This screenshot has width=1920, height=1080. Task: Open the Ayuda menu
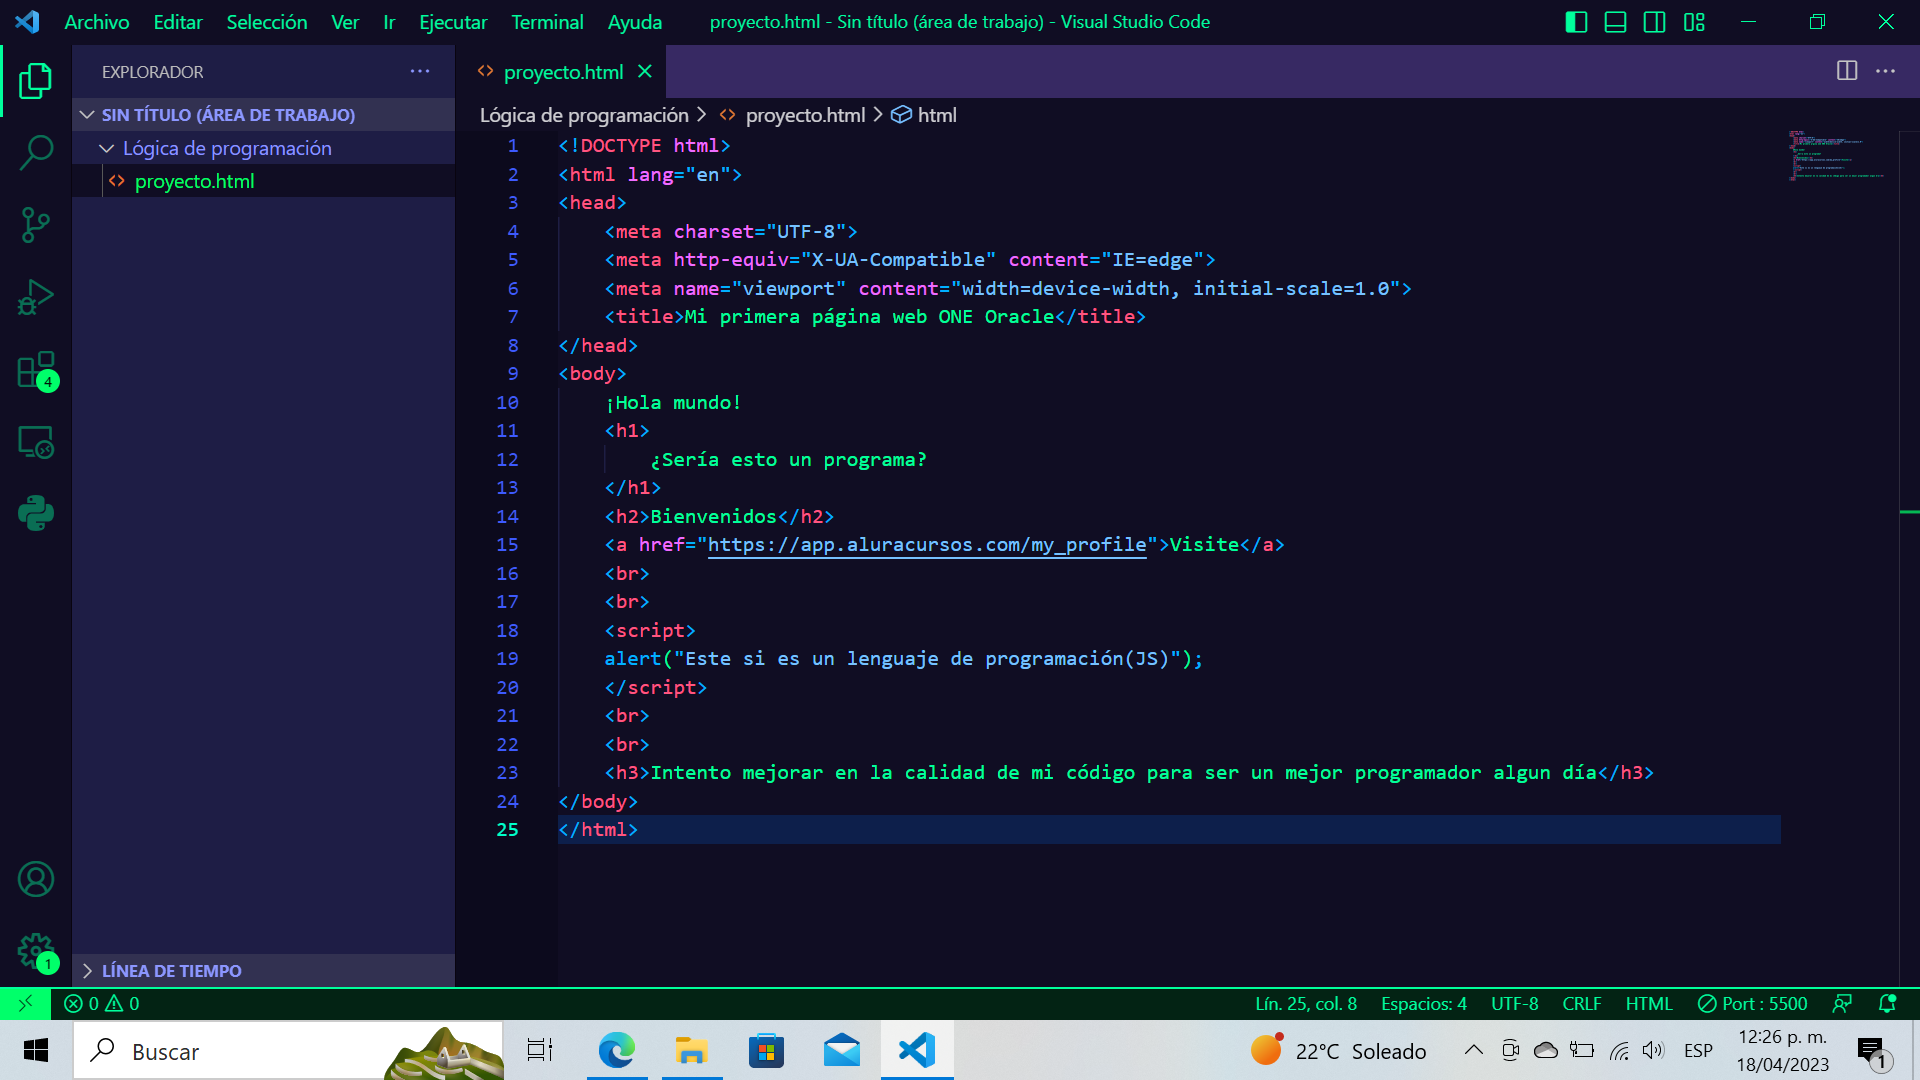[x=635, y=22]
